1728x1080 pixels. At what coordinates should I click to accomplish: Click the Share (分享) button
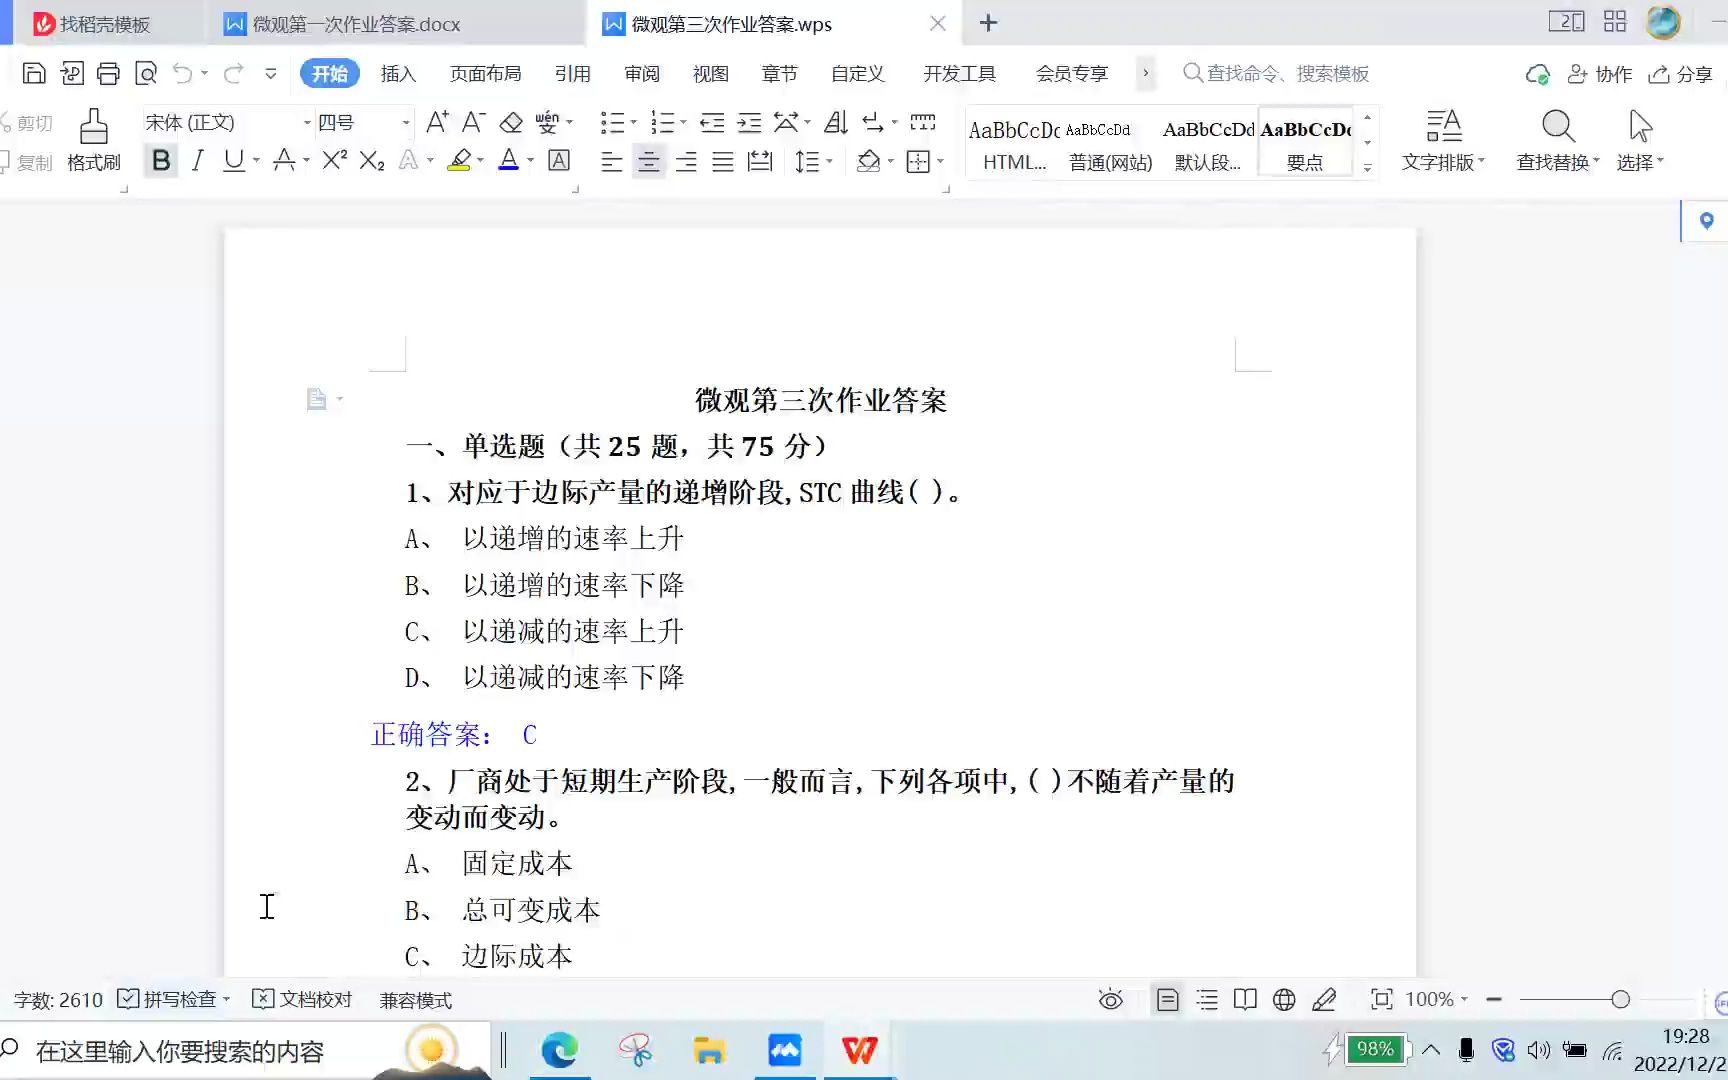[x=1681, y=74]
